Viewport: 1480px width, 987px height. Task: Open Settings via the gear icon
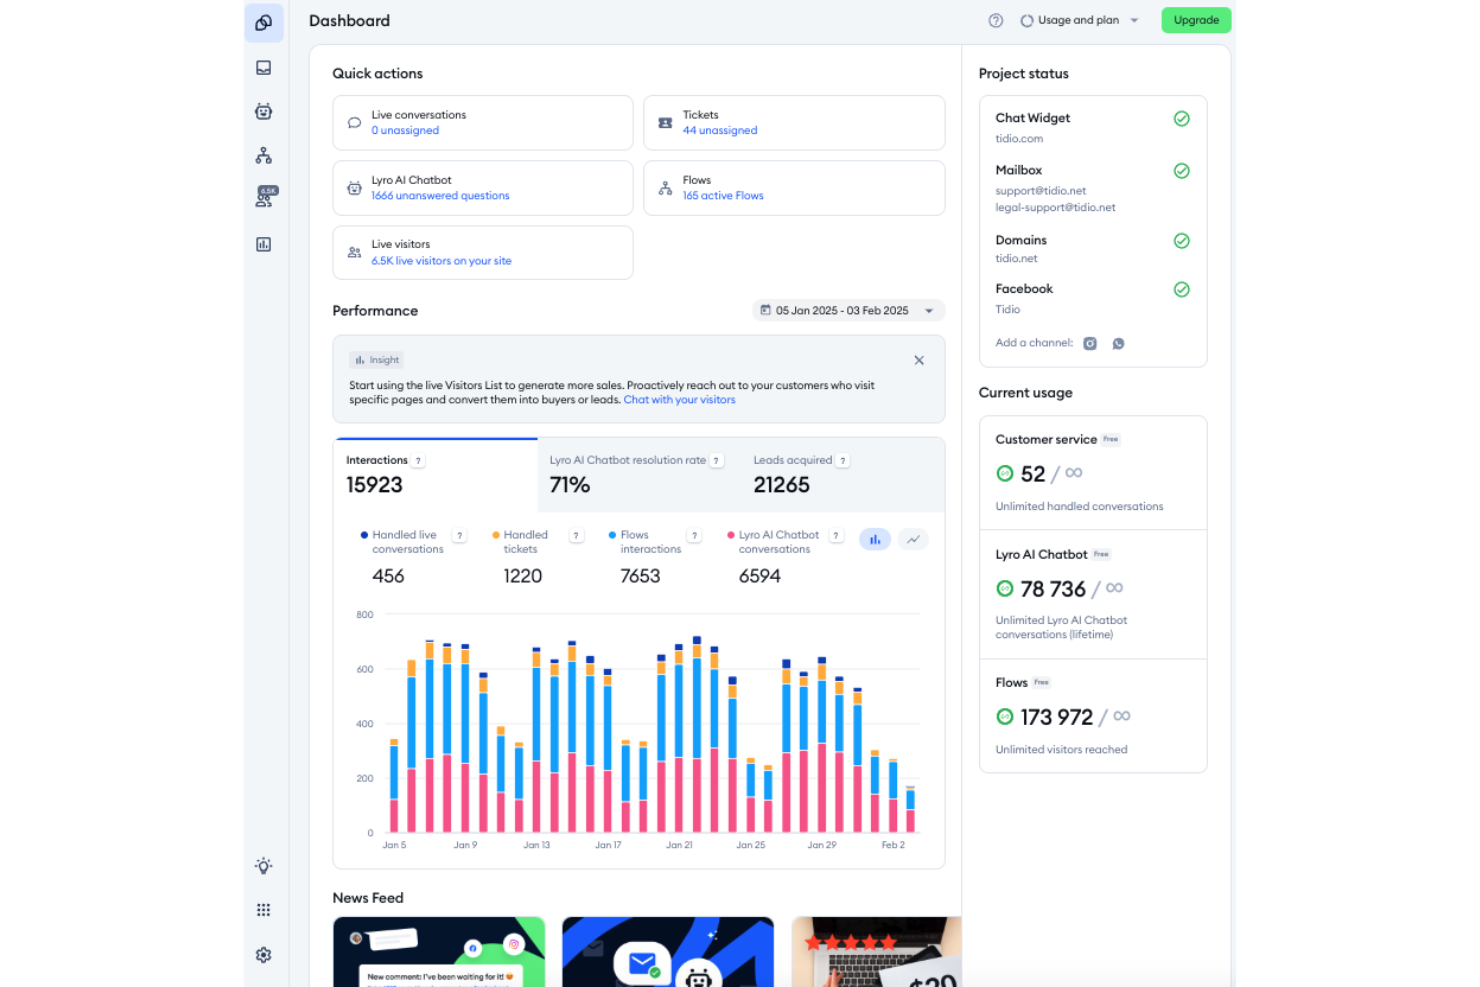263,955
